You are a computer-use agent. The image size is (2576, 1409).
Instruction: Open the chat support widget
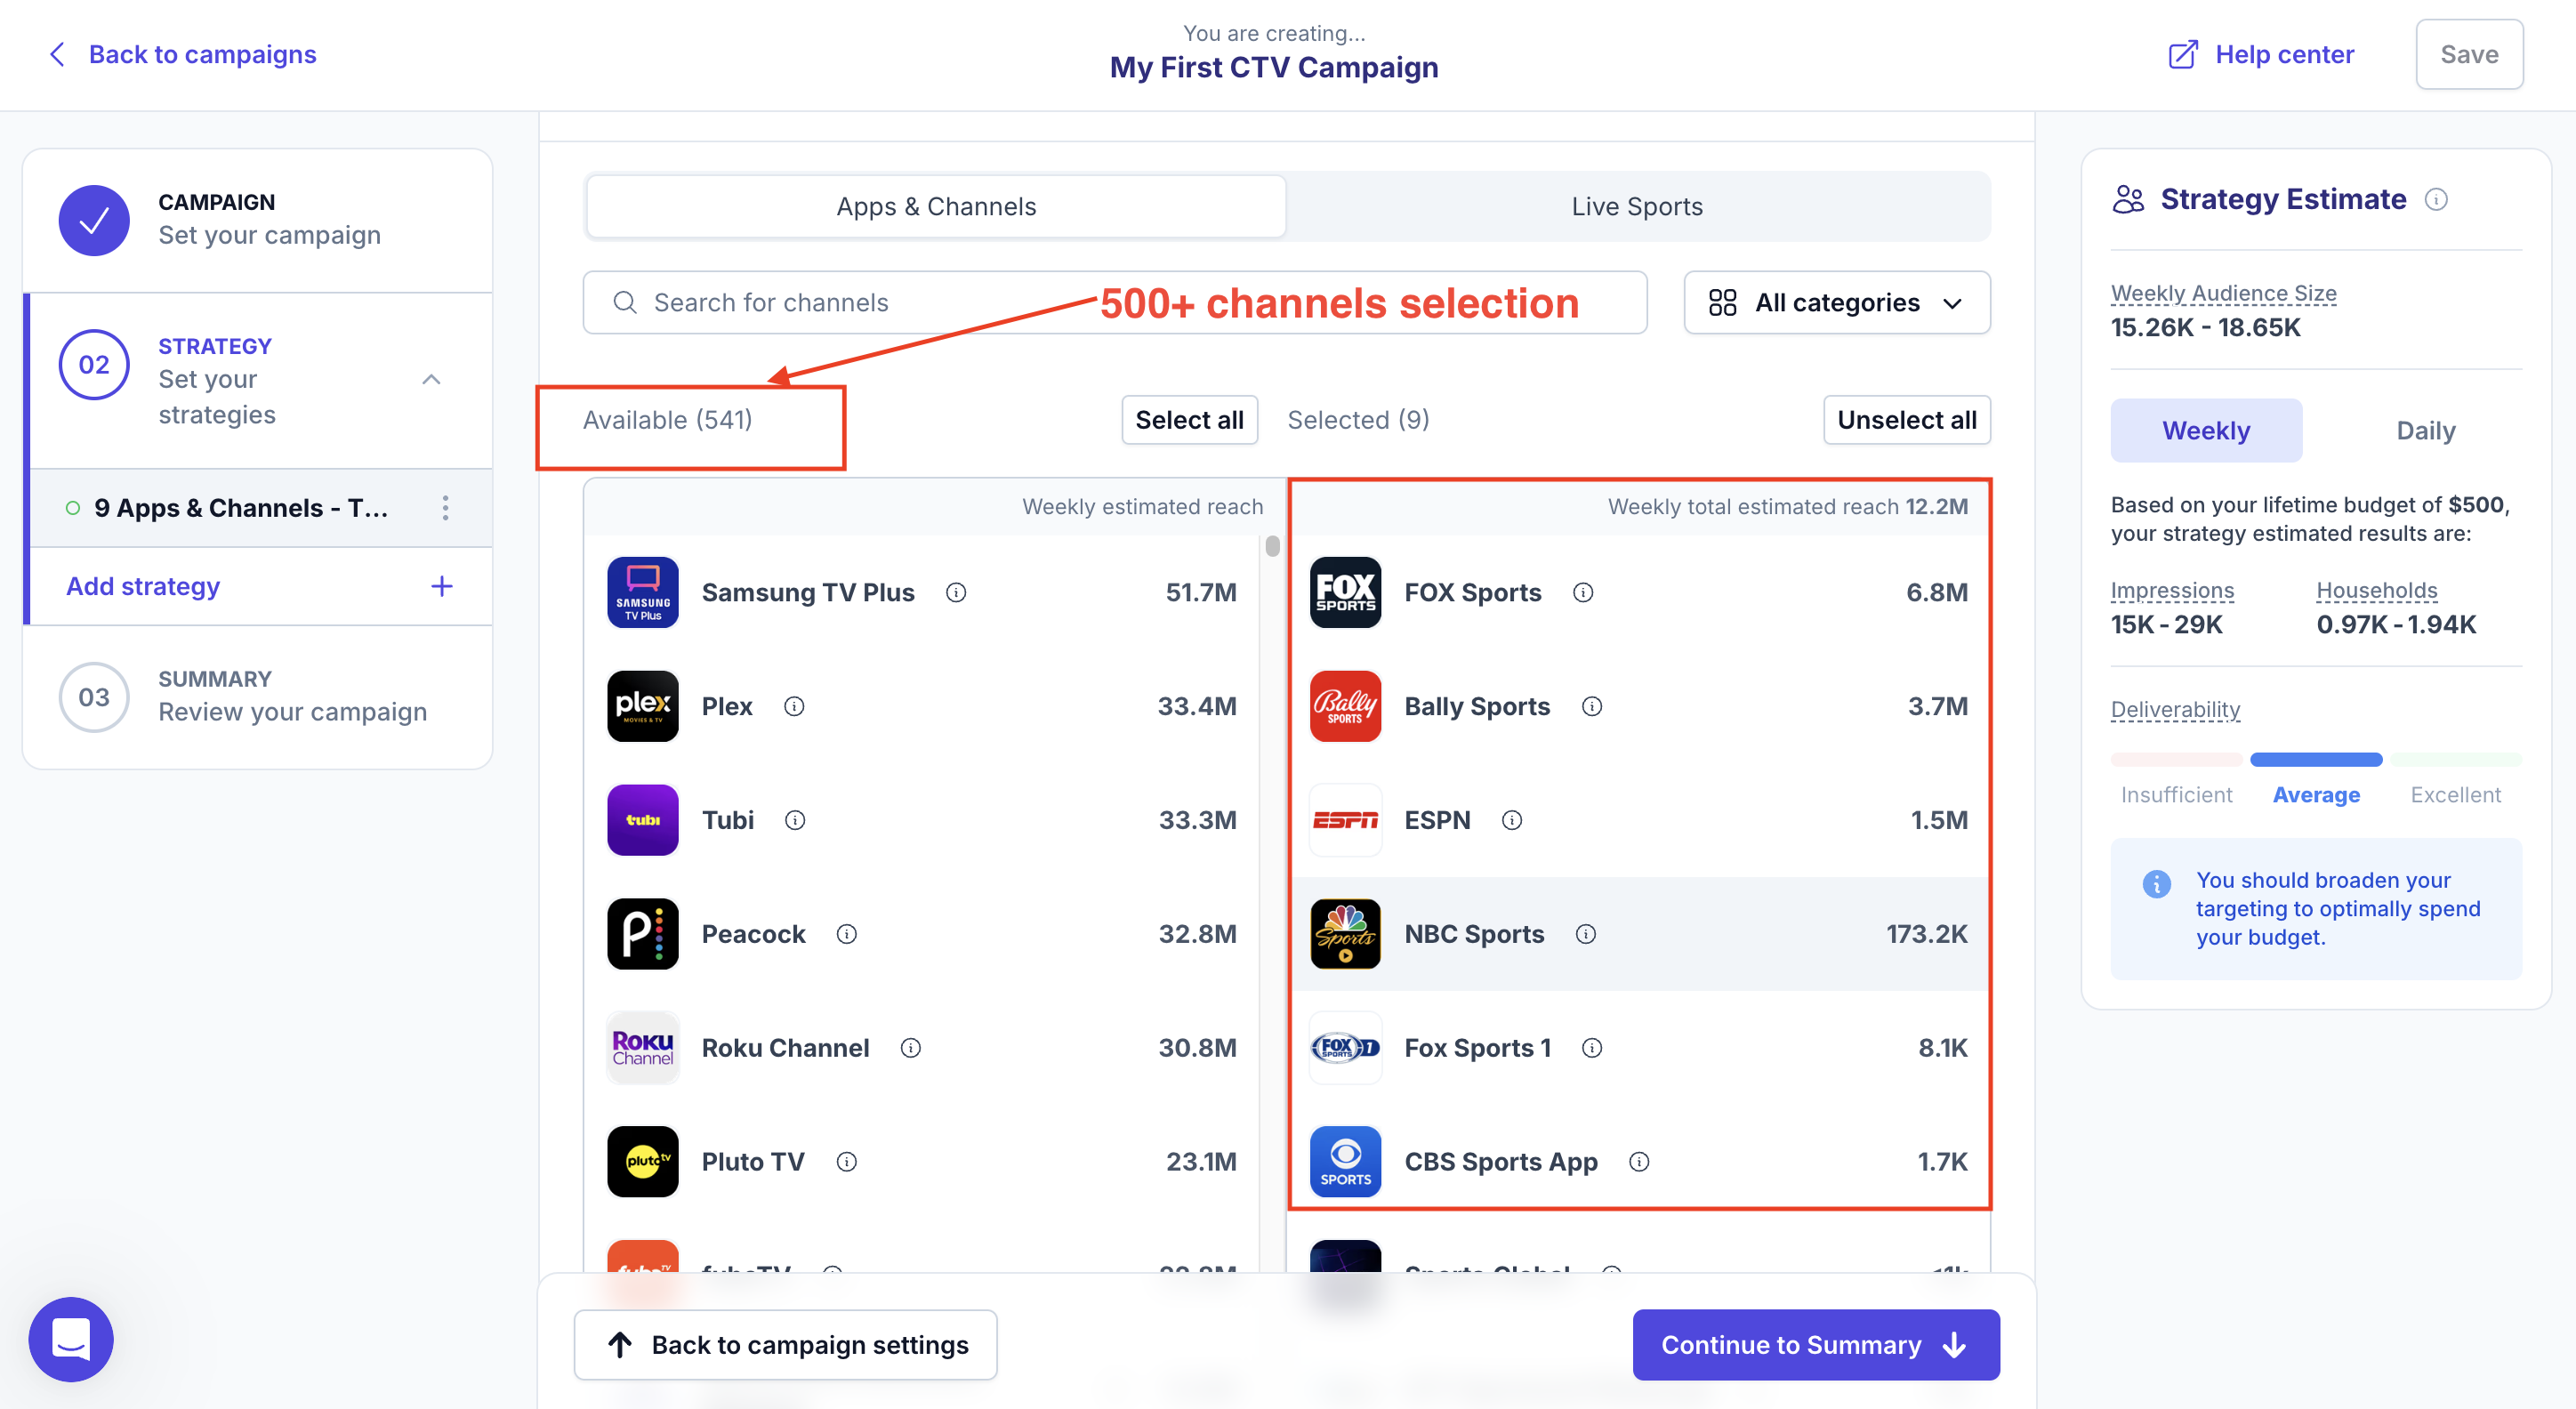coord(71,1340)
